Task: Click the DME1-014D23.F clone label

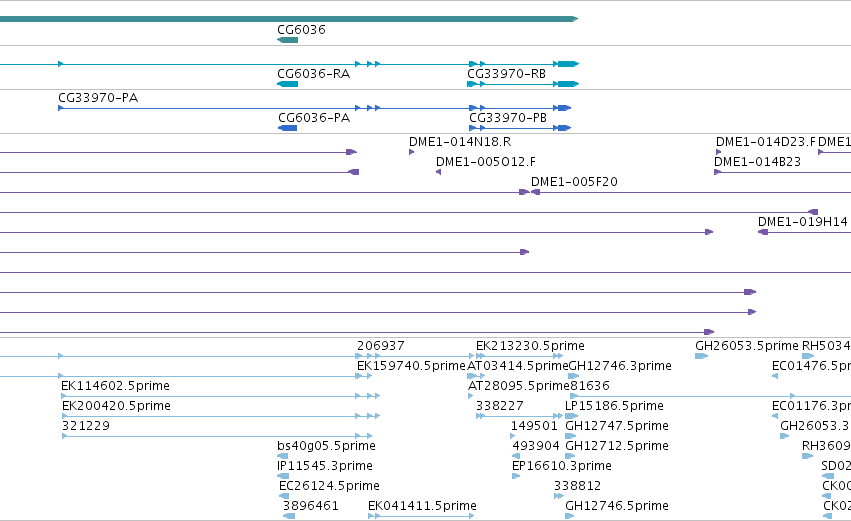Action: [x=766, y=142]
